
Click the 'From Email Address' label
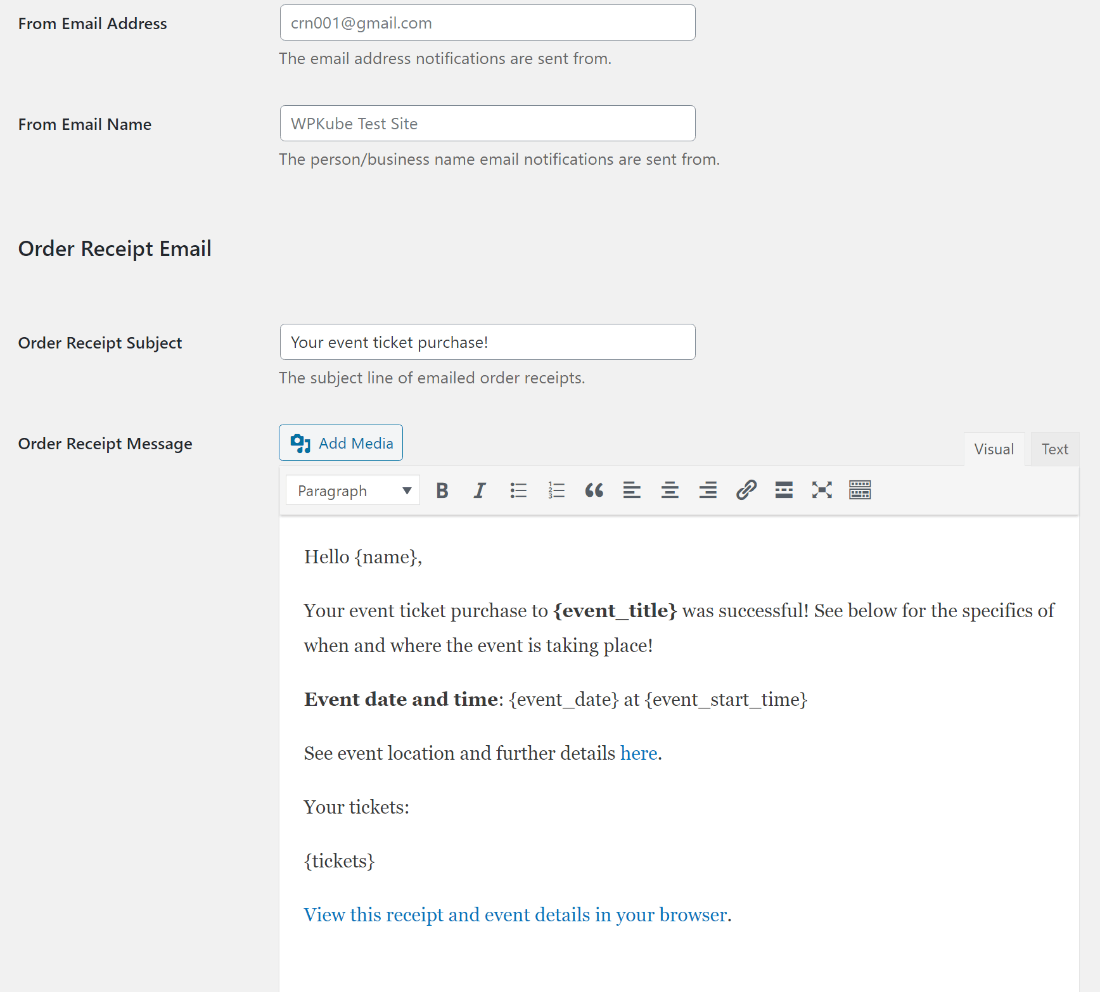[x=93, y=24]
